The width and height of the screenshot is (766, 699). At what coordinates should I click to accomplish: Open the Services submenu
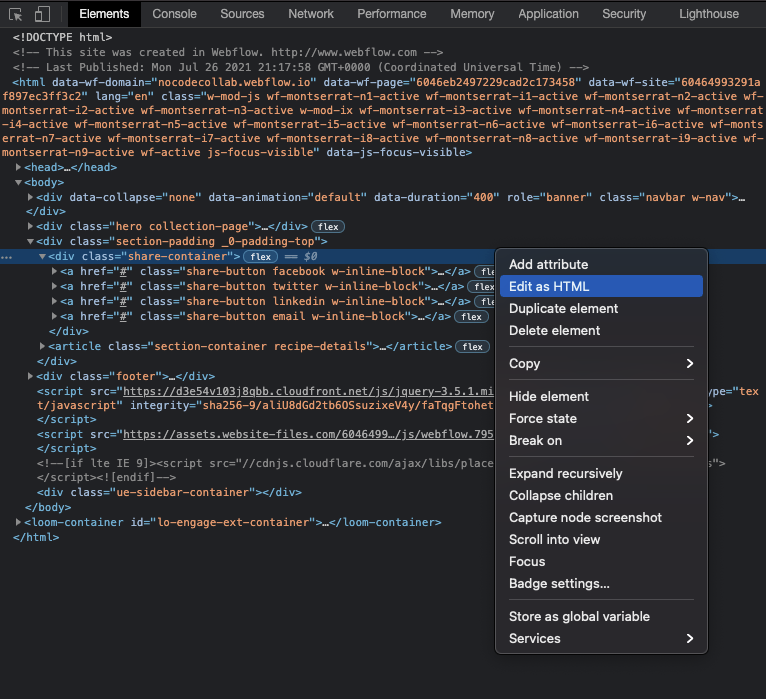coord(601,638)
